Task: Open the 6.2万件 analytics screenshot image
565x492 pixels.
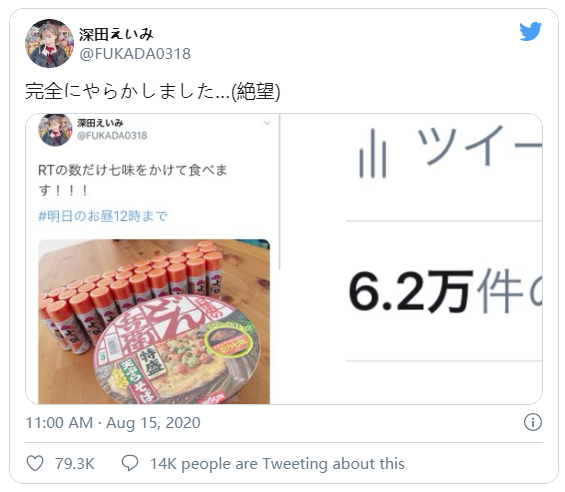Action: (411, 259)
